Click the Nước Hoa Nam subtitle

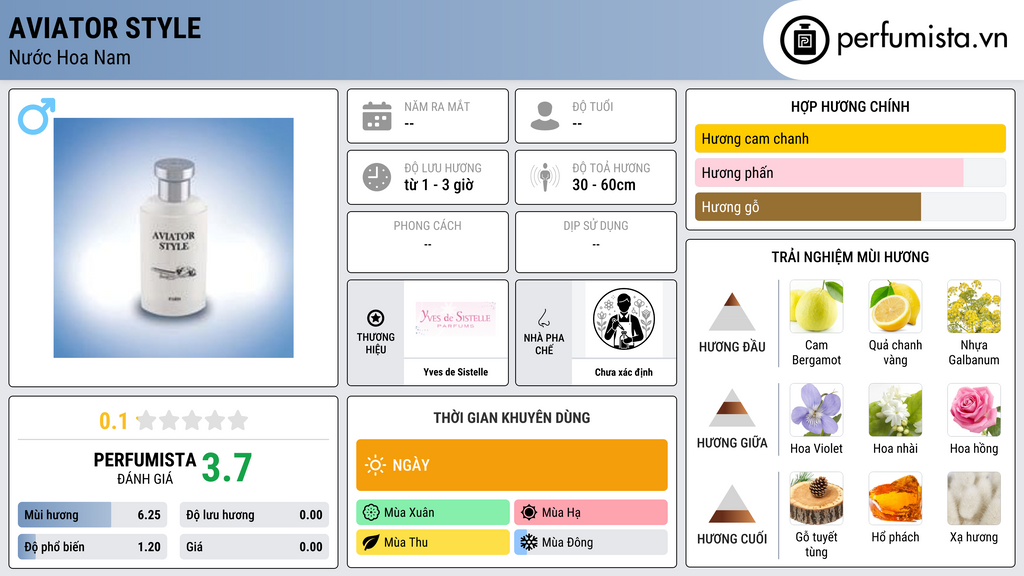pyautogui.click(x=70, y=57)
